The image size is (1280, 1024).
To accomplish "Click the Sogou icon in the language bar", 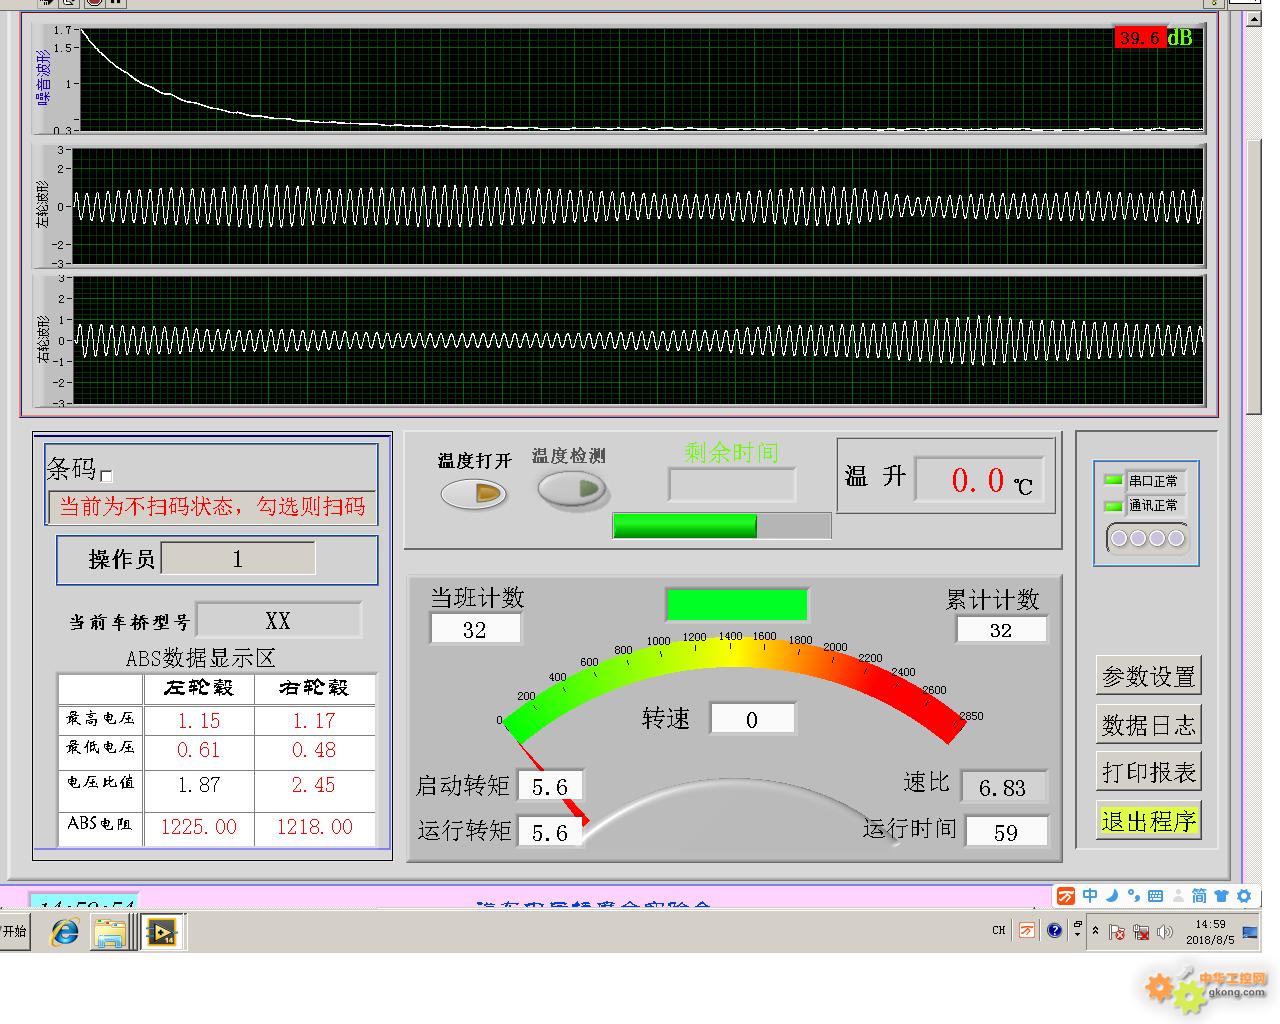I will (1027, 931).
